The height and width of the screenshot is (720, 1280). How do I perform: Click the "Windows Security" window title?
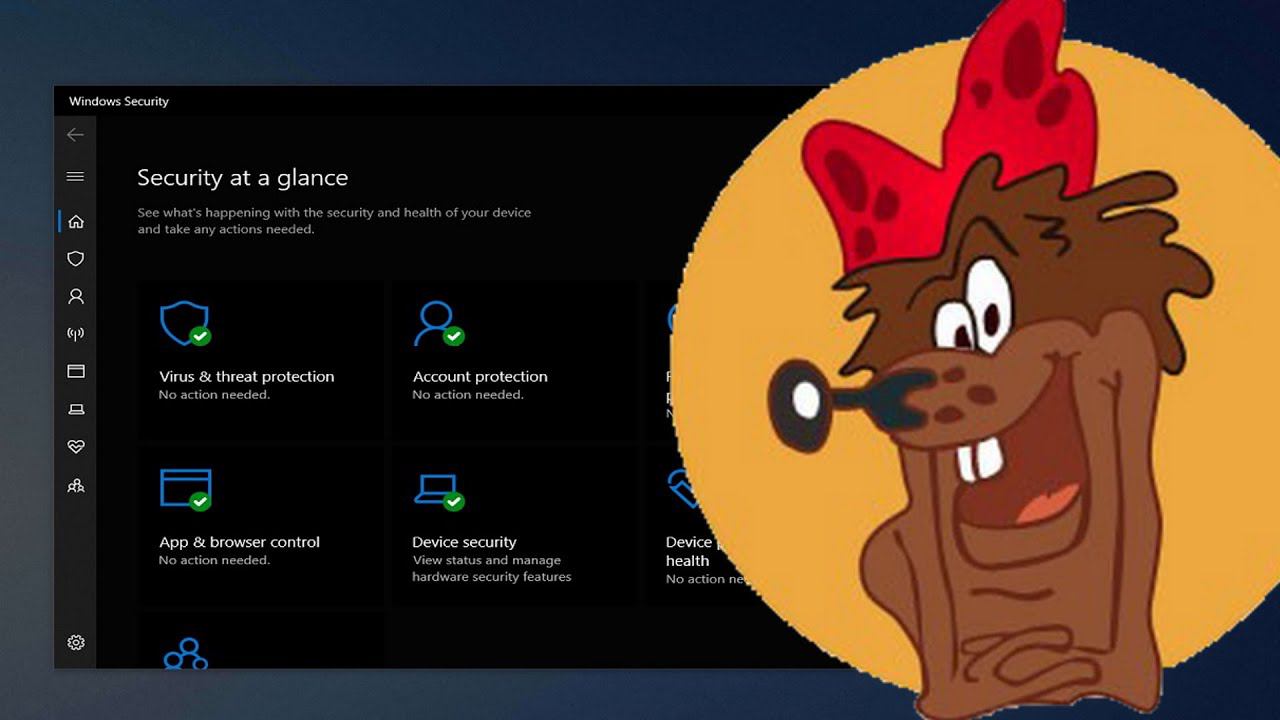click(119, 101)
